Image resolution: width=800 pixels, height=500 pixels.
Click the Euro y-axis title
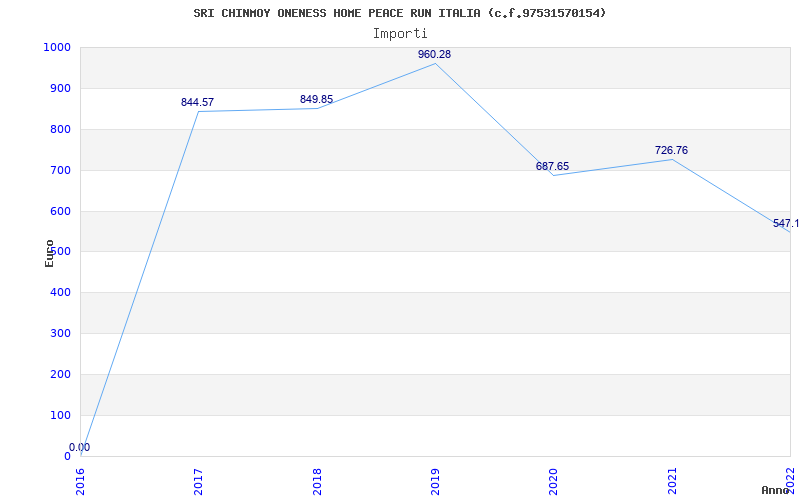[x=49, y=253]
